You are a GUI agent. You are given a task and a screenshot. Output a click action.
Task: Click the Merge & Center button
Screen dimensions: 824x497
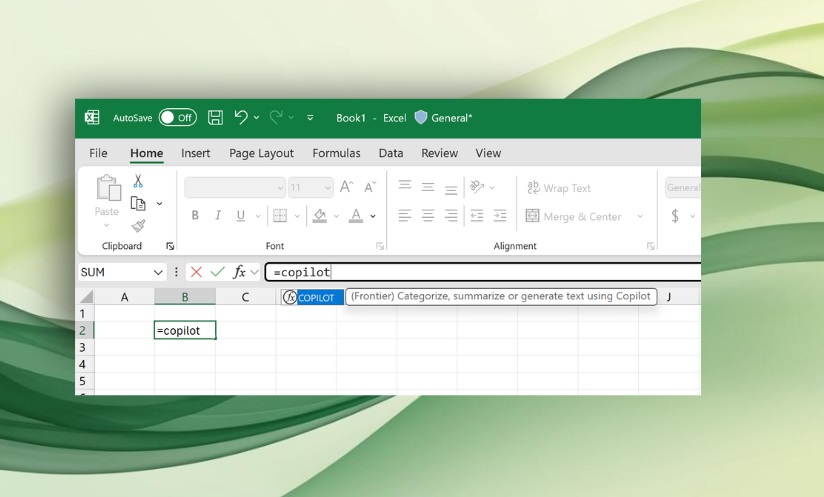tap(574, 216)
